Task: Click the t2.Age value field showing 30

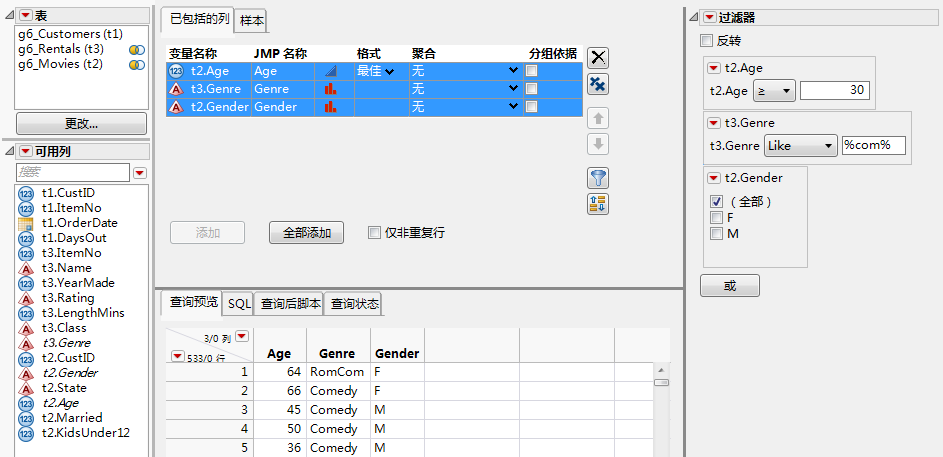Action: pyautogui.click(x=834, y=91)
